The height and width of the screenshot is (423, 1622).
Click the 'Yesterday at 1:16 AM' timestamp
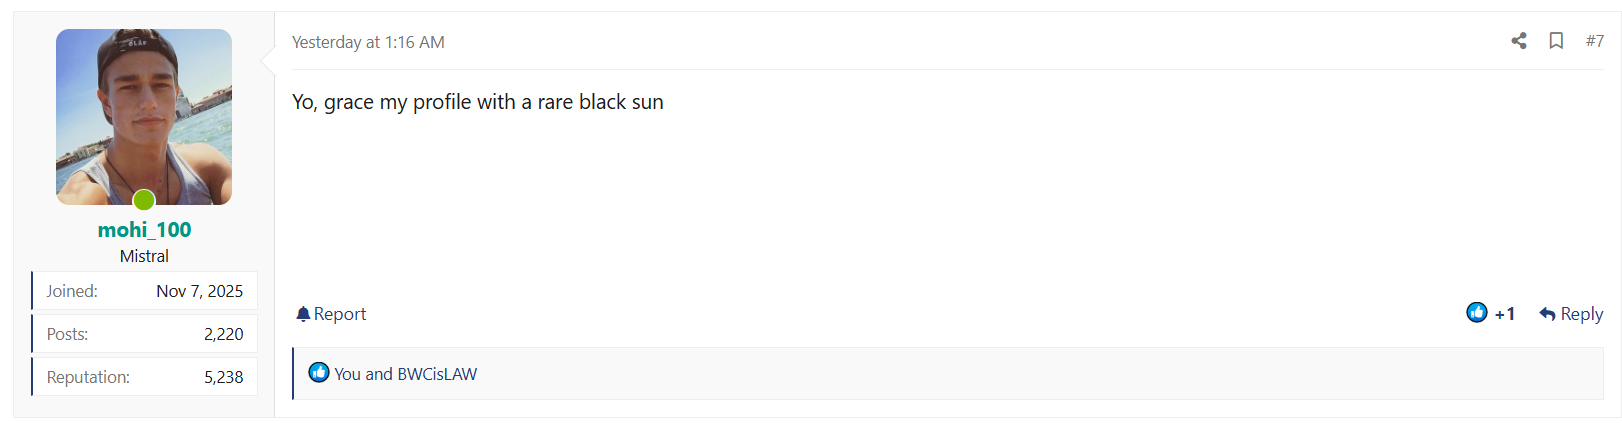[368, 42]
